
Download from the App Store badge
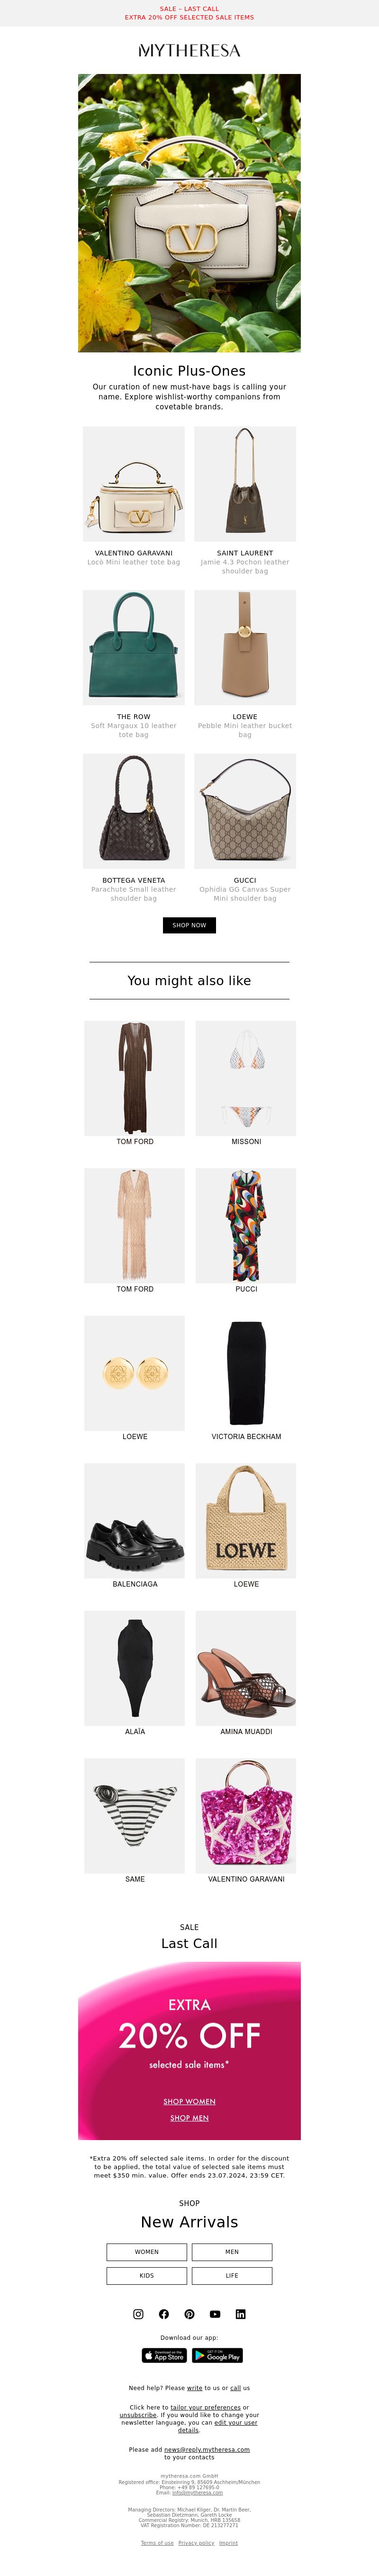[164, 2355]
